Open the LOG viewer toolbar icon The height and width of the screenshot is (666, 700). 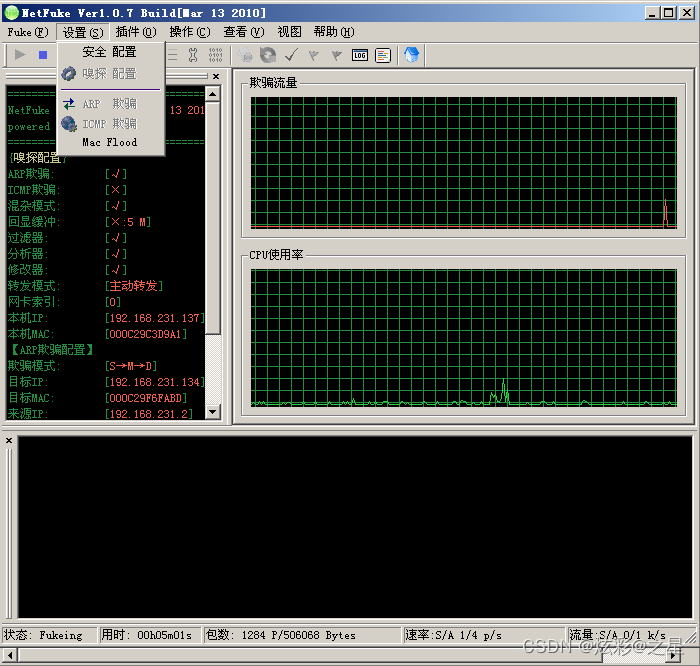point(360,55)
